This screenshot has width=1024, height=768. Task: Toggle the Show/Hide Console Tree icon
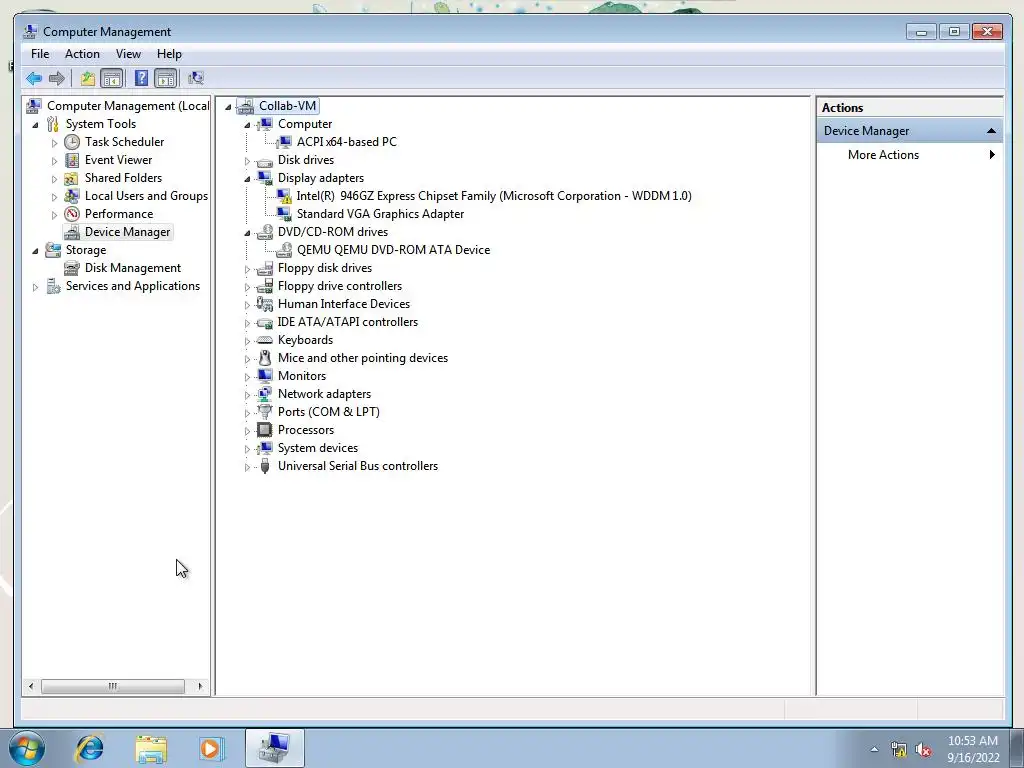[112, 79]
